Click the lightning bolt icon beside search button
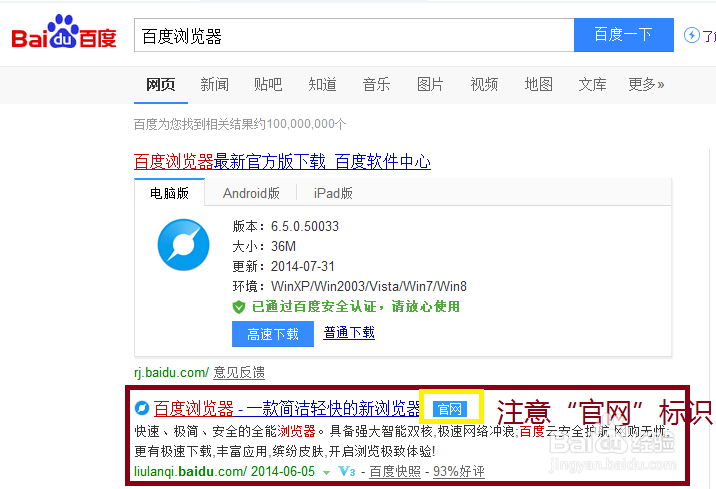Image resolution: width=716 pixels, height=489 pixels. tap(691, 35)
